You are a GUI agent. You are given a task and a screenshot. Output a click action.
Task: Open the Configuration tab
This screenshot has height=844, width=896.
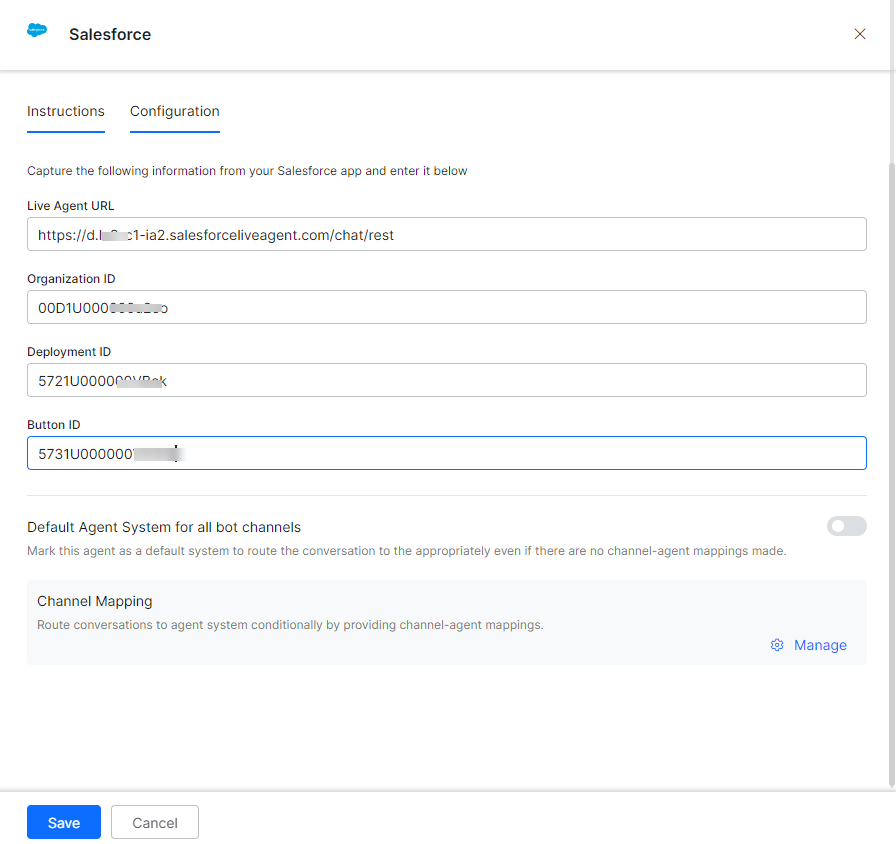(175, 111)
